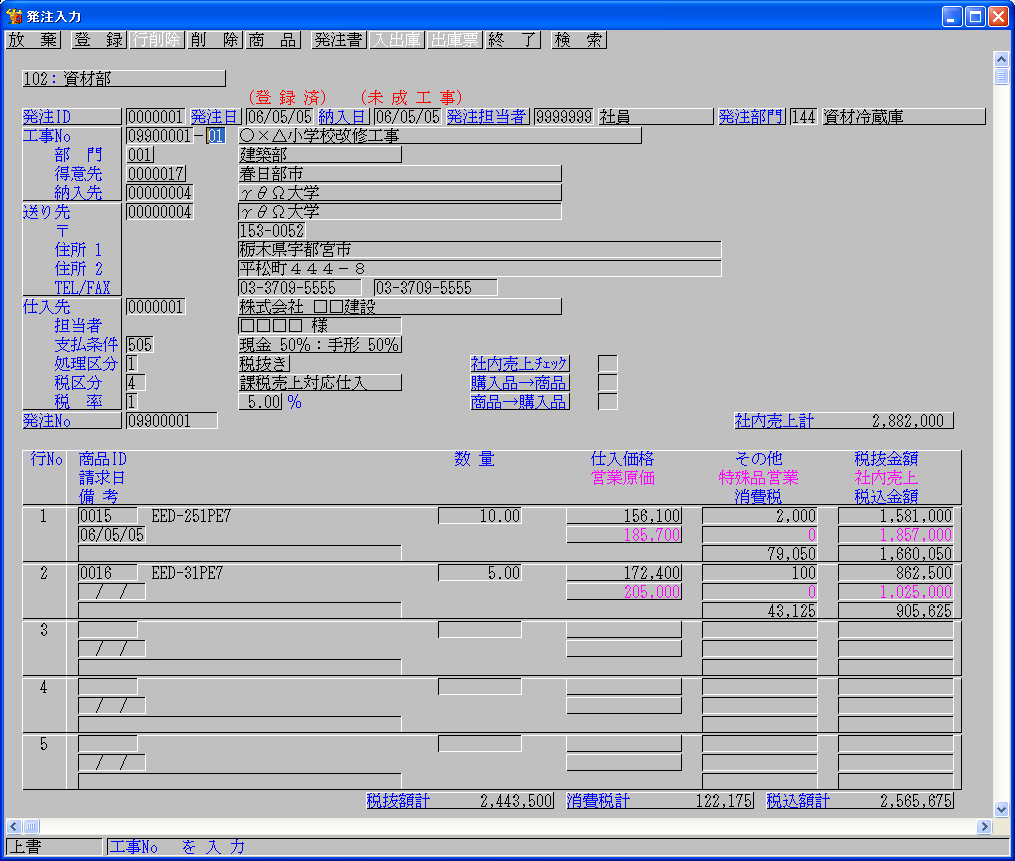Click the 税込額計 total label
Image resolution: width=1015 pixels, height=861 pixels.
[x=798, y=801]
